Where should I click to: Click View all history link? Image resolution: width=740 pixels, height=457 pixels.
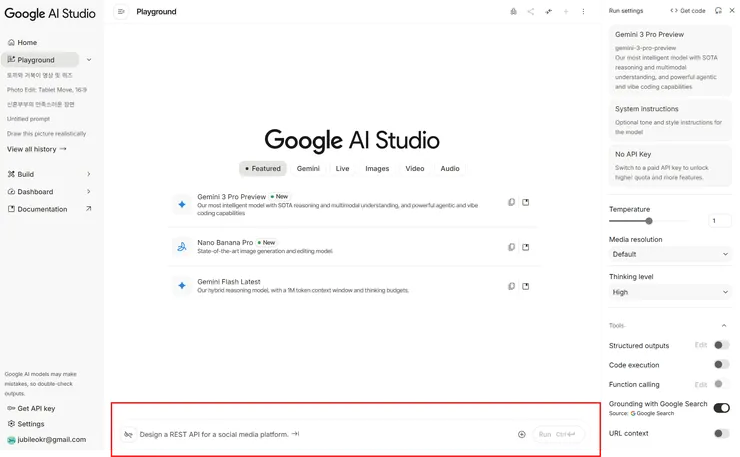coord(37,149)
